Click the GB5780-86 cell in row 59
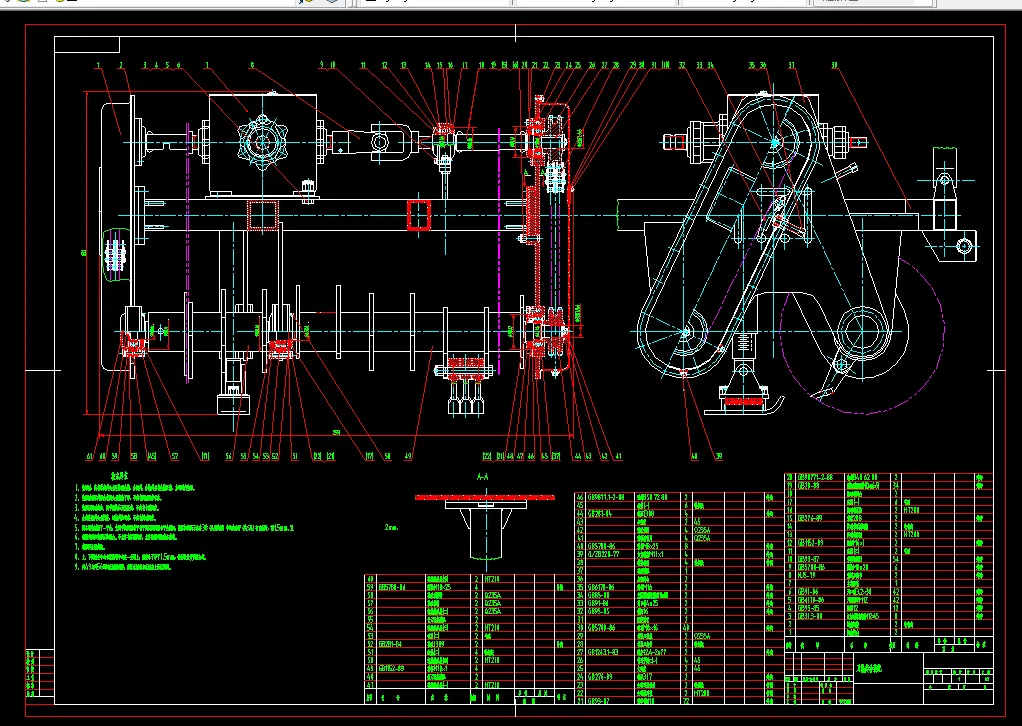Viewport: 1022px width, 726px height. coord(392,587)
